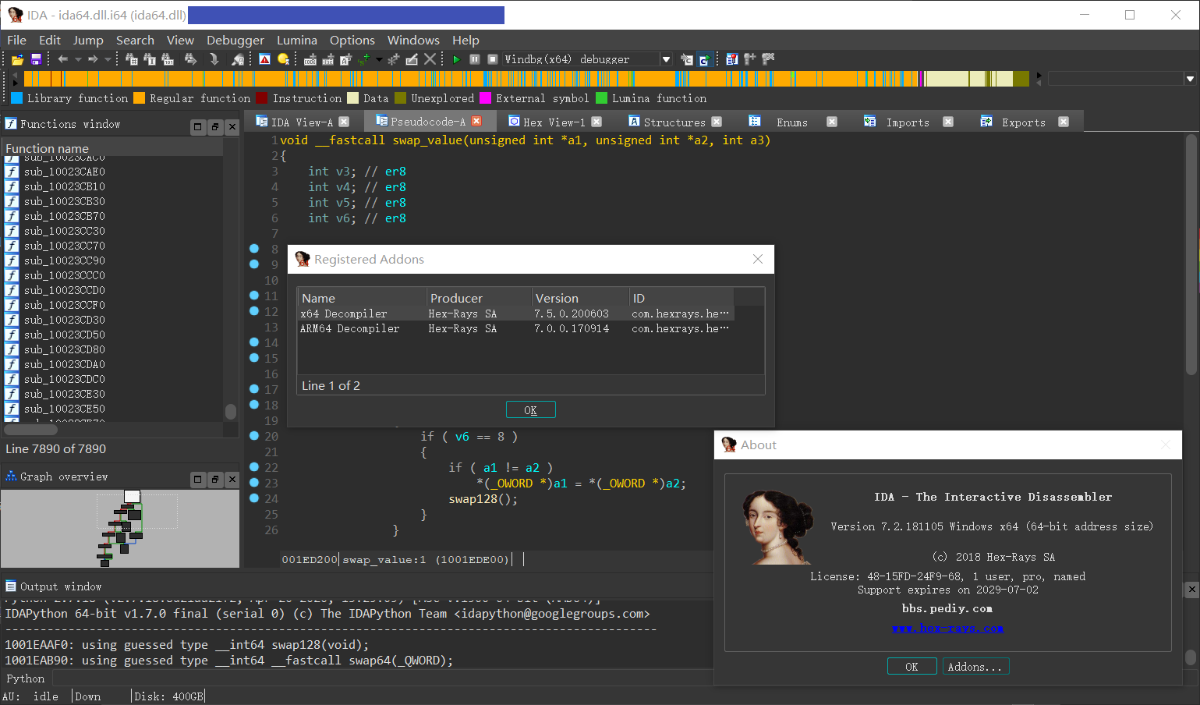The width and height of the screenshot is (1200, 705).
Task: Sort addons by Version column header
Action: point(580,298)
